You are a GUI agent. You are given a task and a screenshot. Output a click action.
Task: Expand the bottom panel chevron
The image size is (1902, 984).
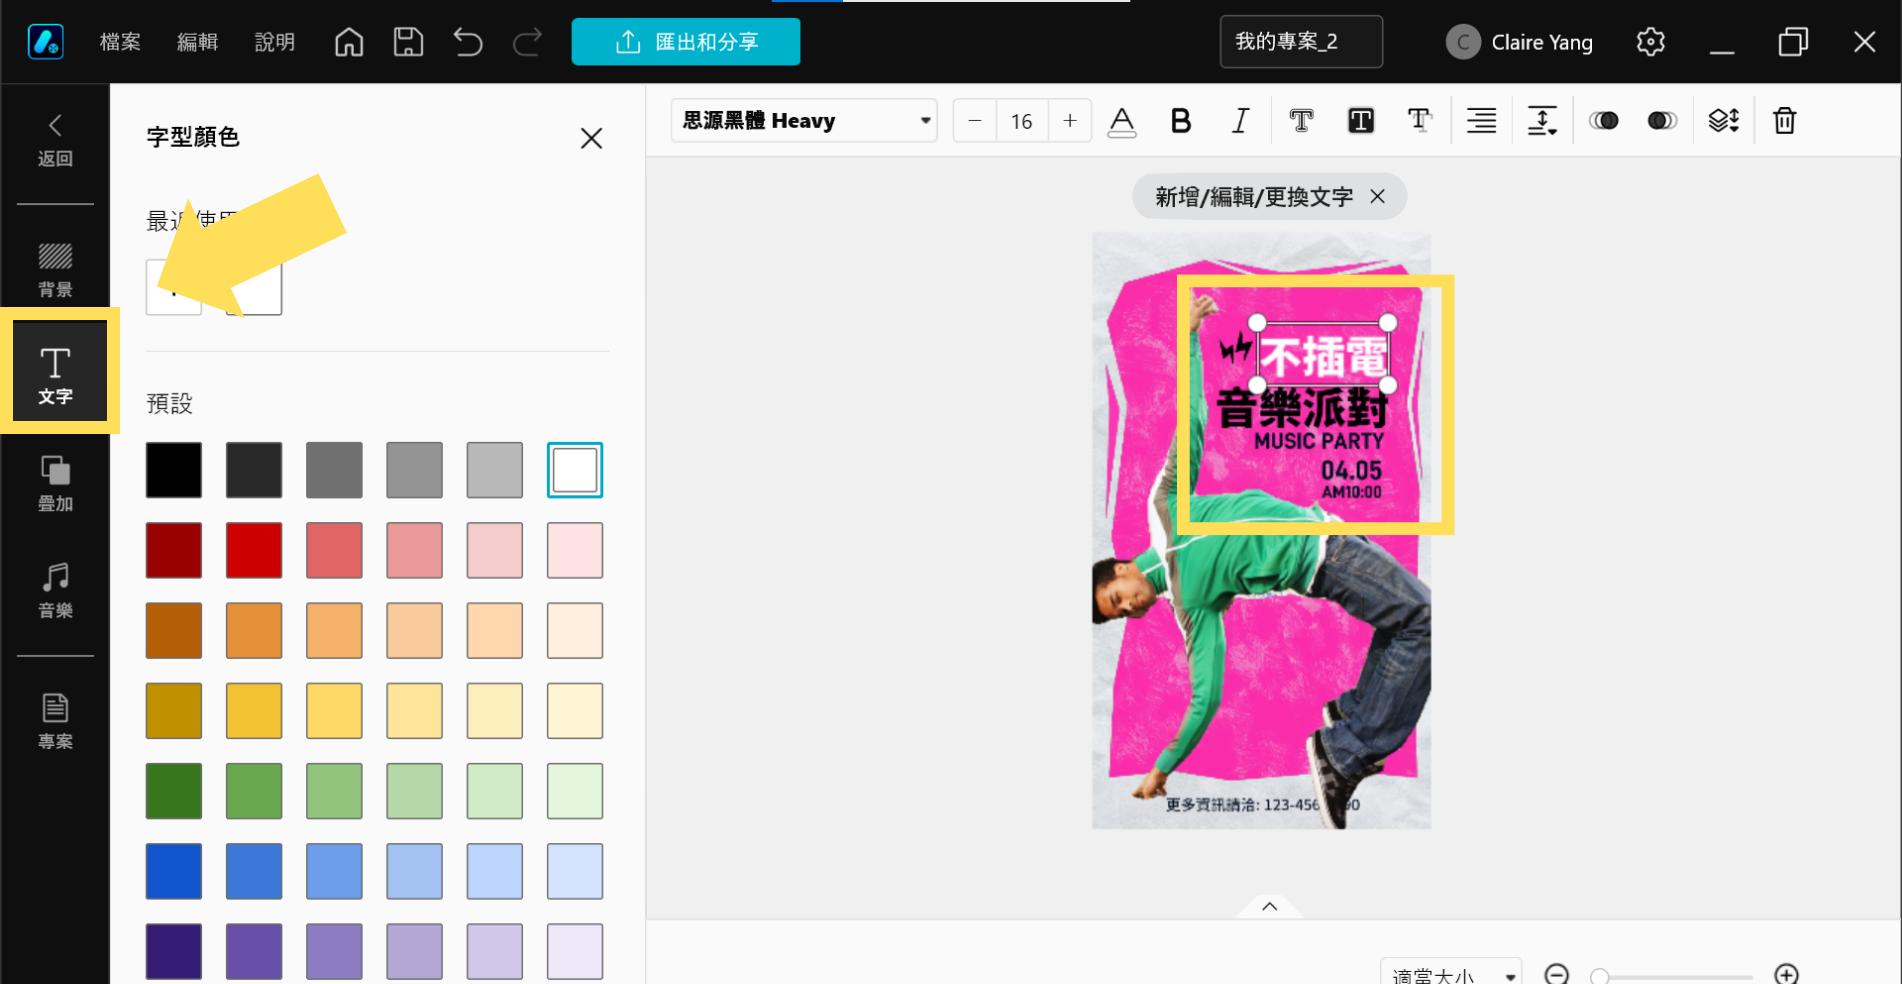1269,906
